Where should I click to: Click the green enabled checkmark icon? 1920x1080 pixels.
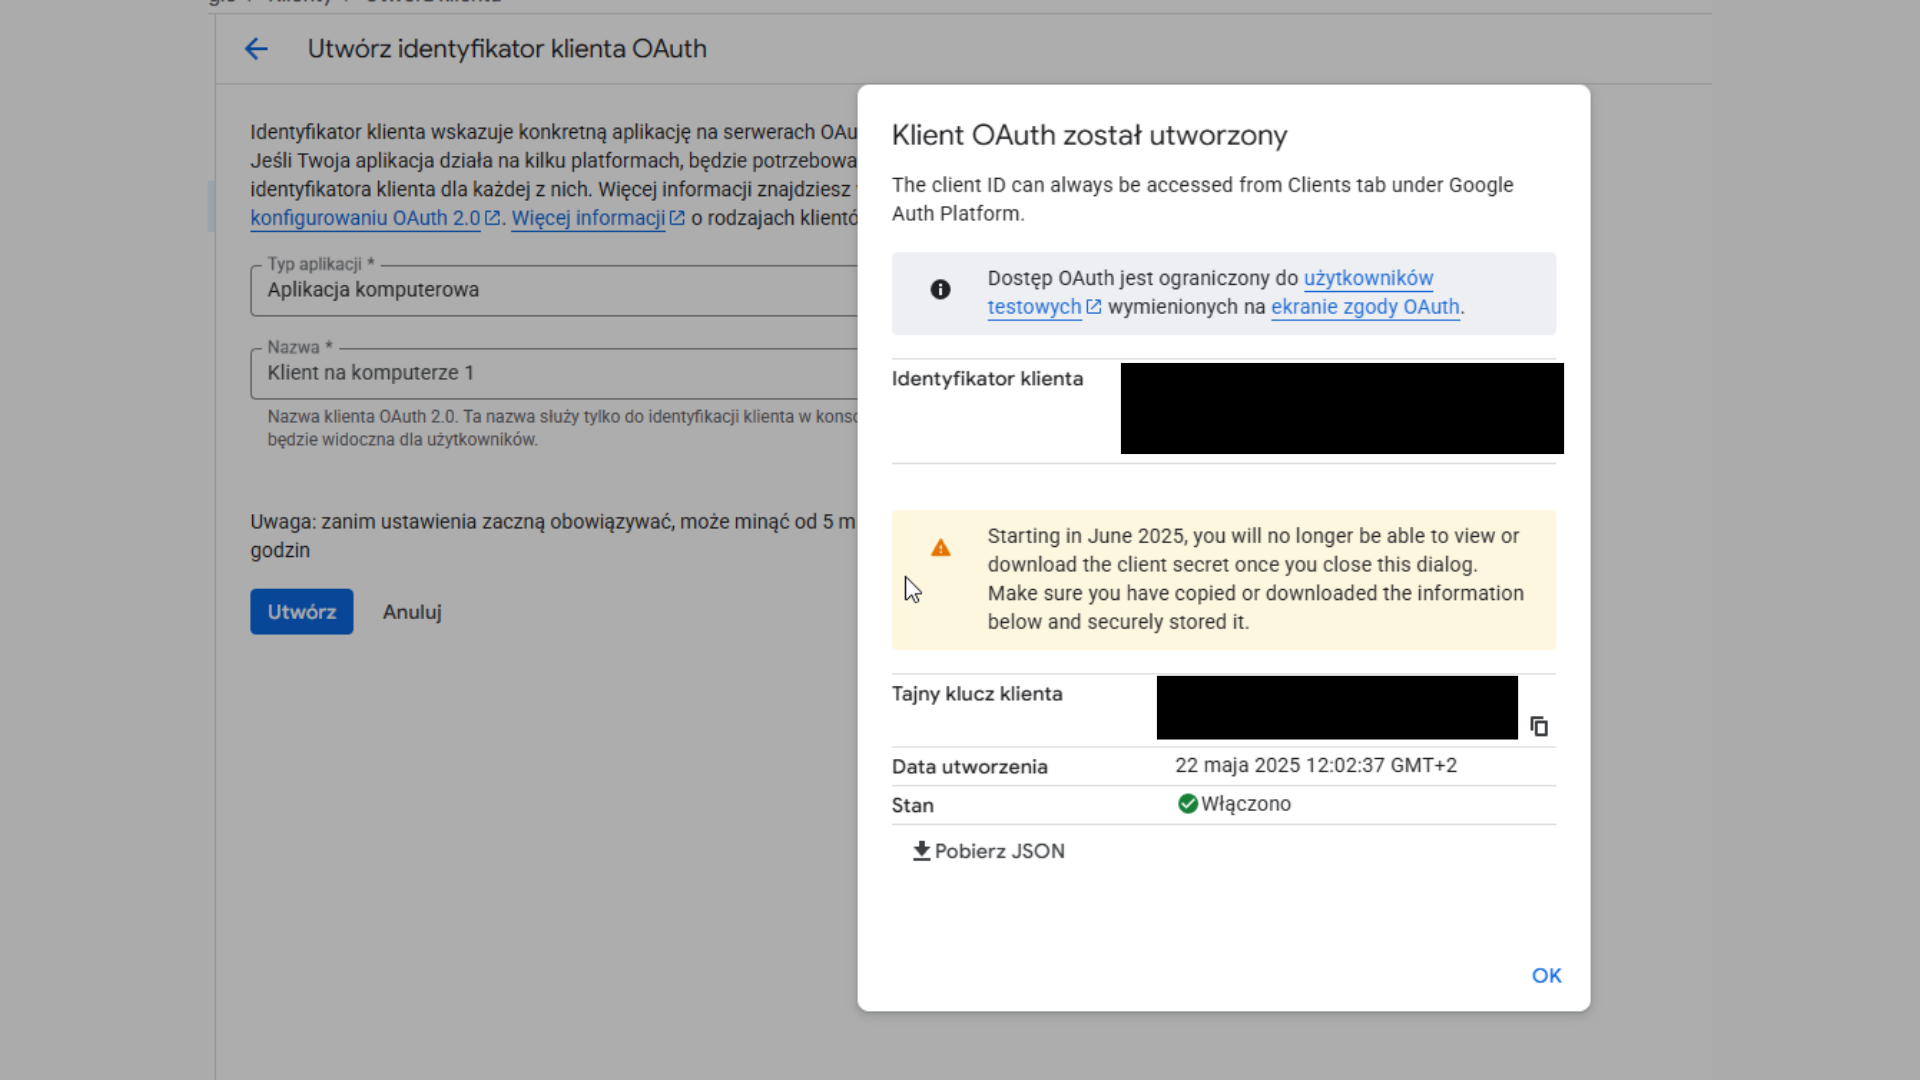pos(1187,804)
